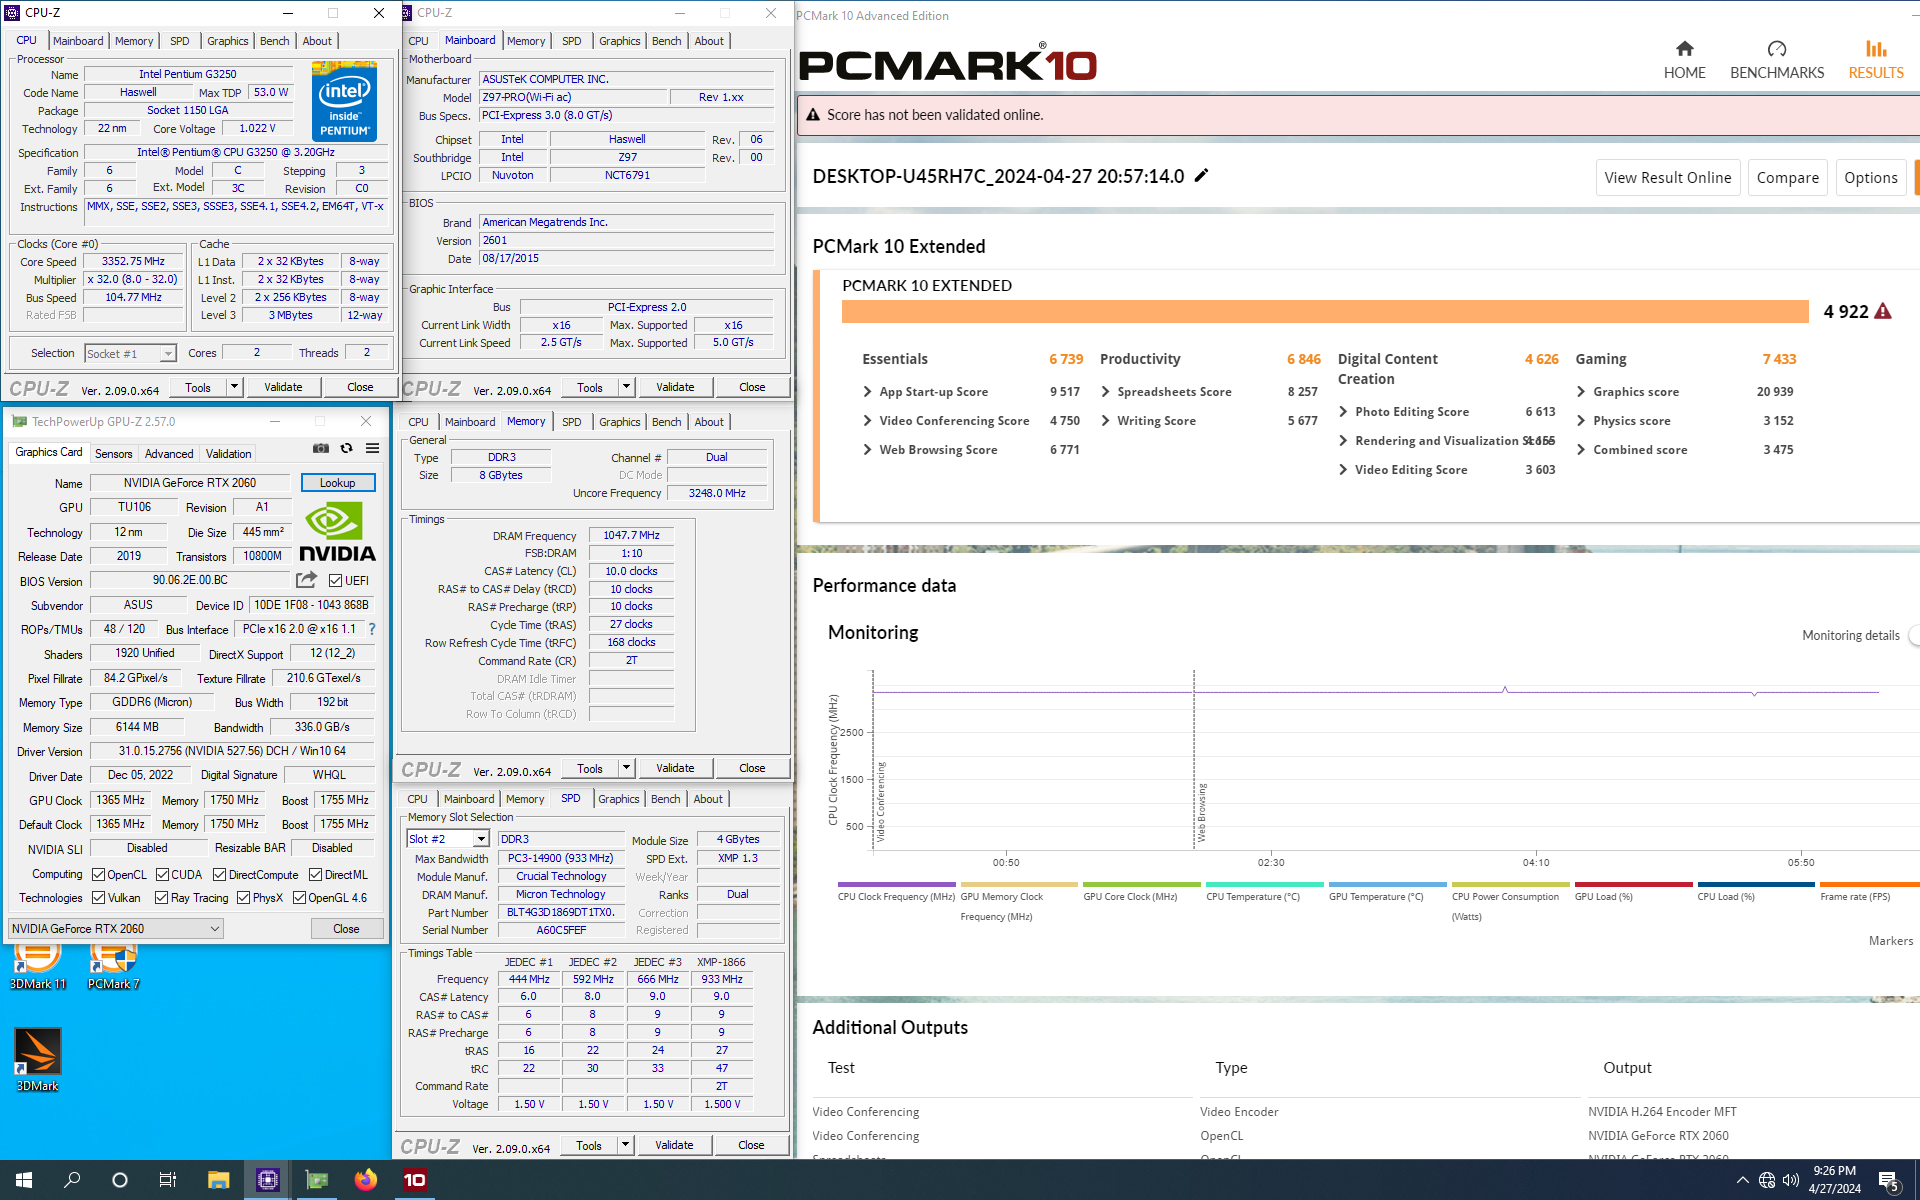
Task: Click the CPU Clock Frequency purple legend swatch
Action: pos(896,885)
